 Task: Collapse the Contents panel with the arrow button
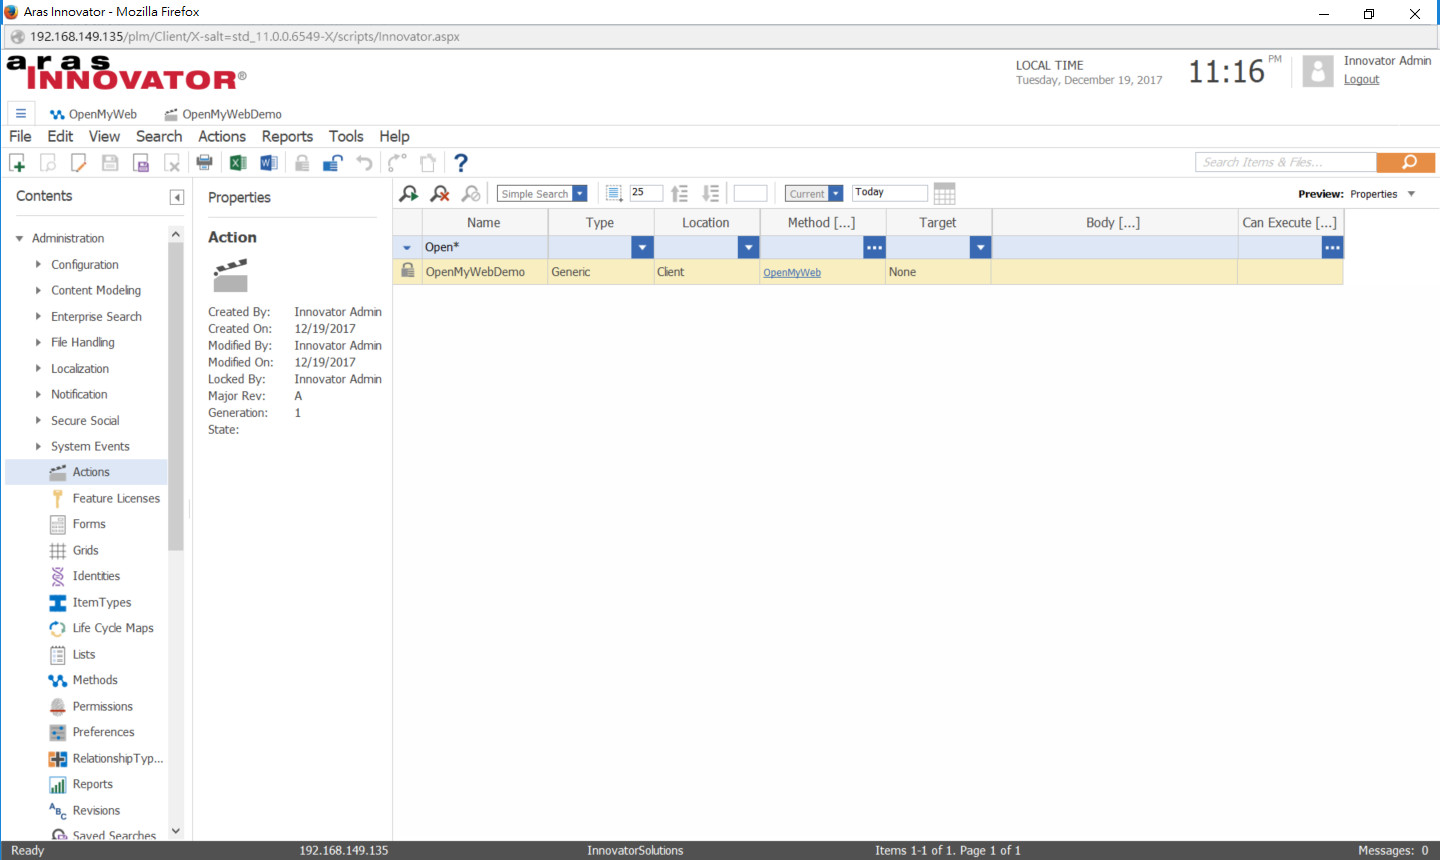pos(177,197)
